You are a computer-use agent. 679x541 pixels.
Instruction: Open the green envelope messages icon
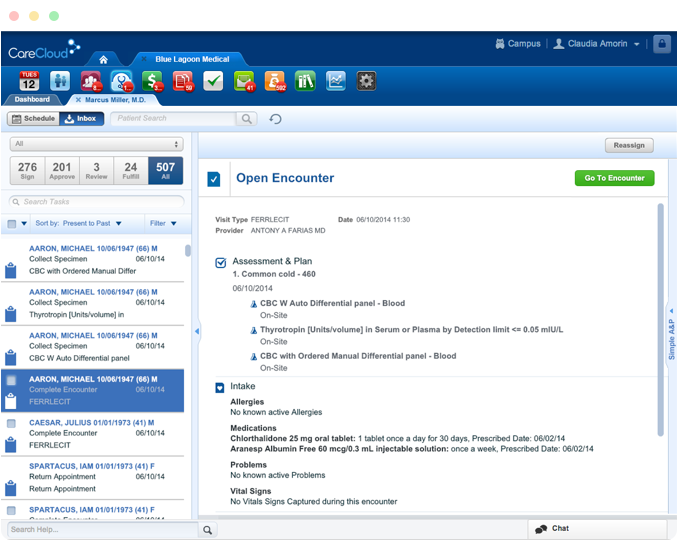244,81
